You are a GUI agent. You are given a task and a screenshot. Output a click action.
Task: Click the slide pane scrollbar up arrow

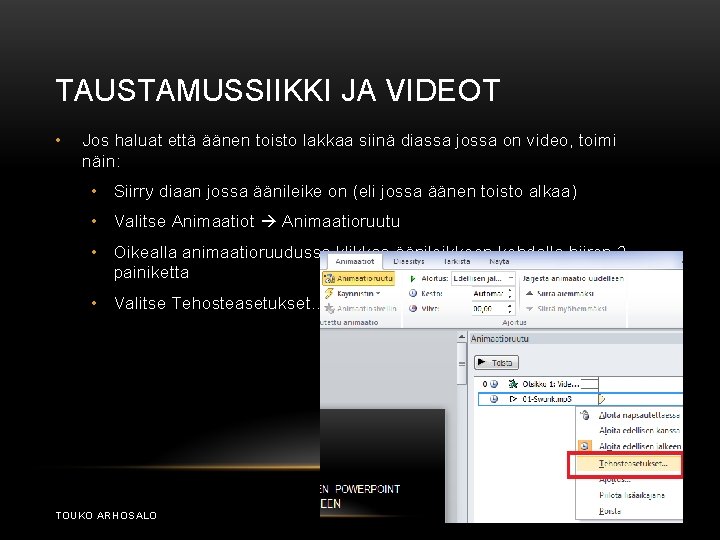click(x=461, y=338)
